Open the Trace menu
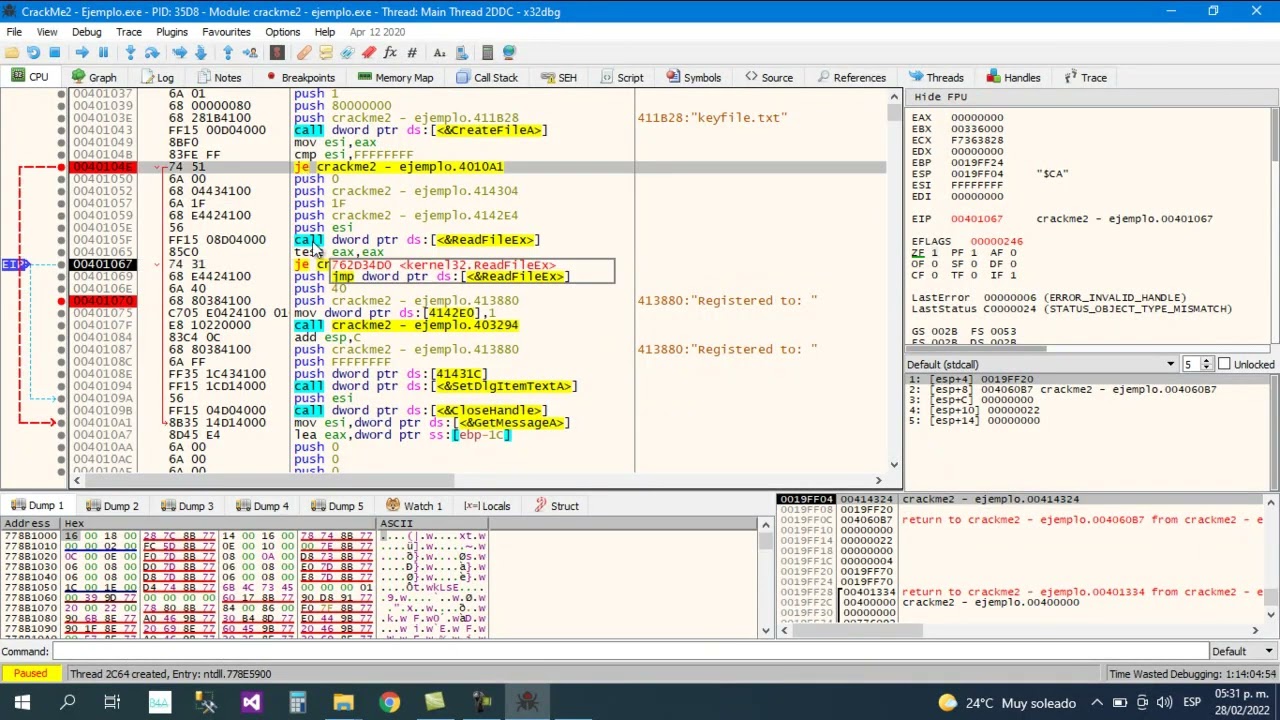This screenshot has height=720, width=1280. coord(128,32)
